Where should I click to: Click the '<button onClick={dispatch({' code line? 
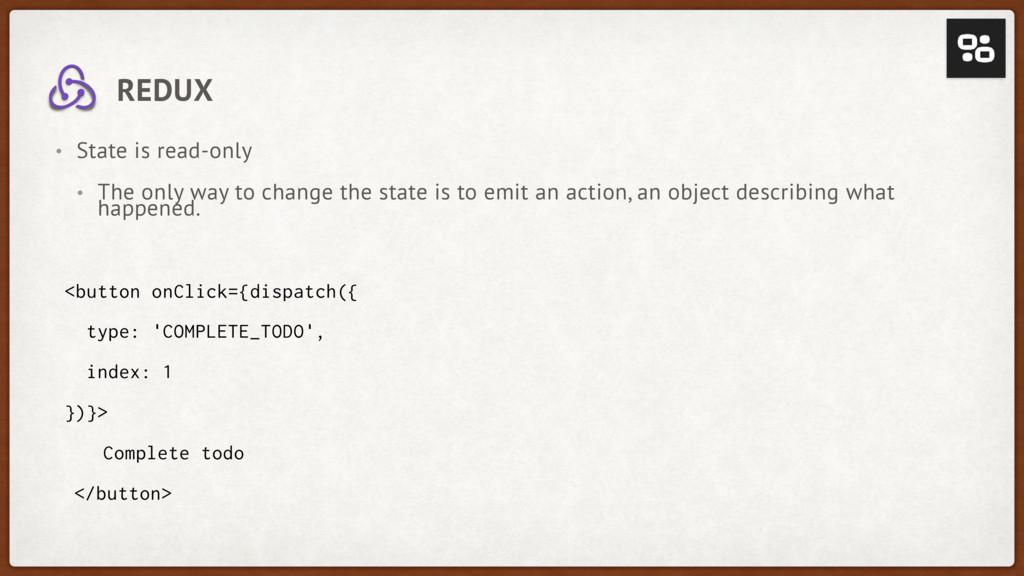[211, 292]
